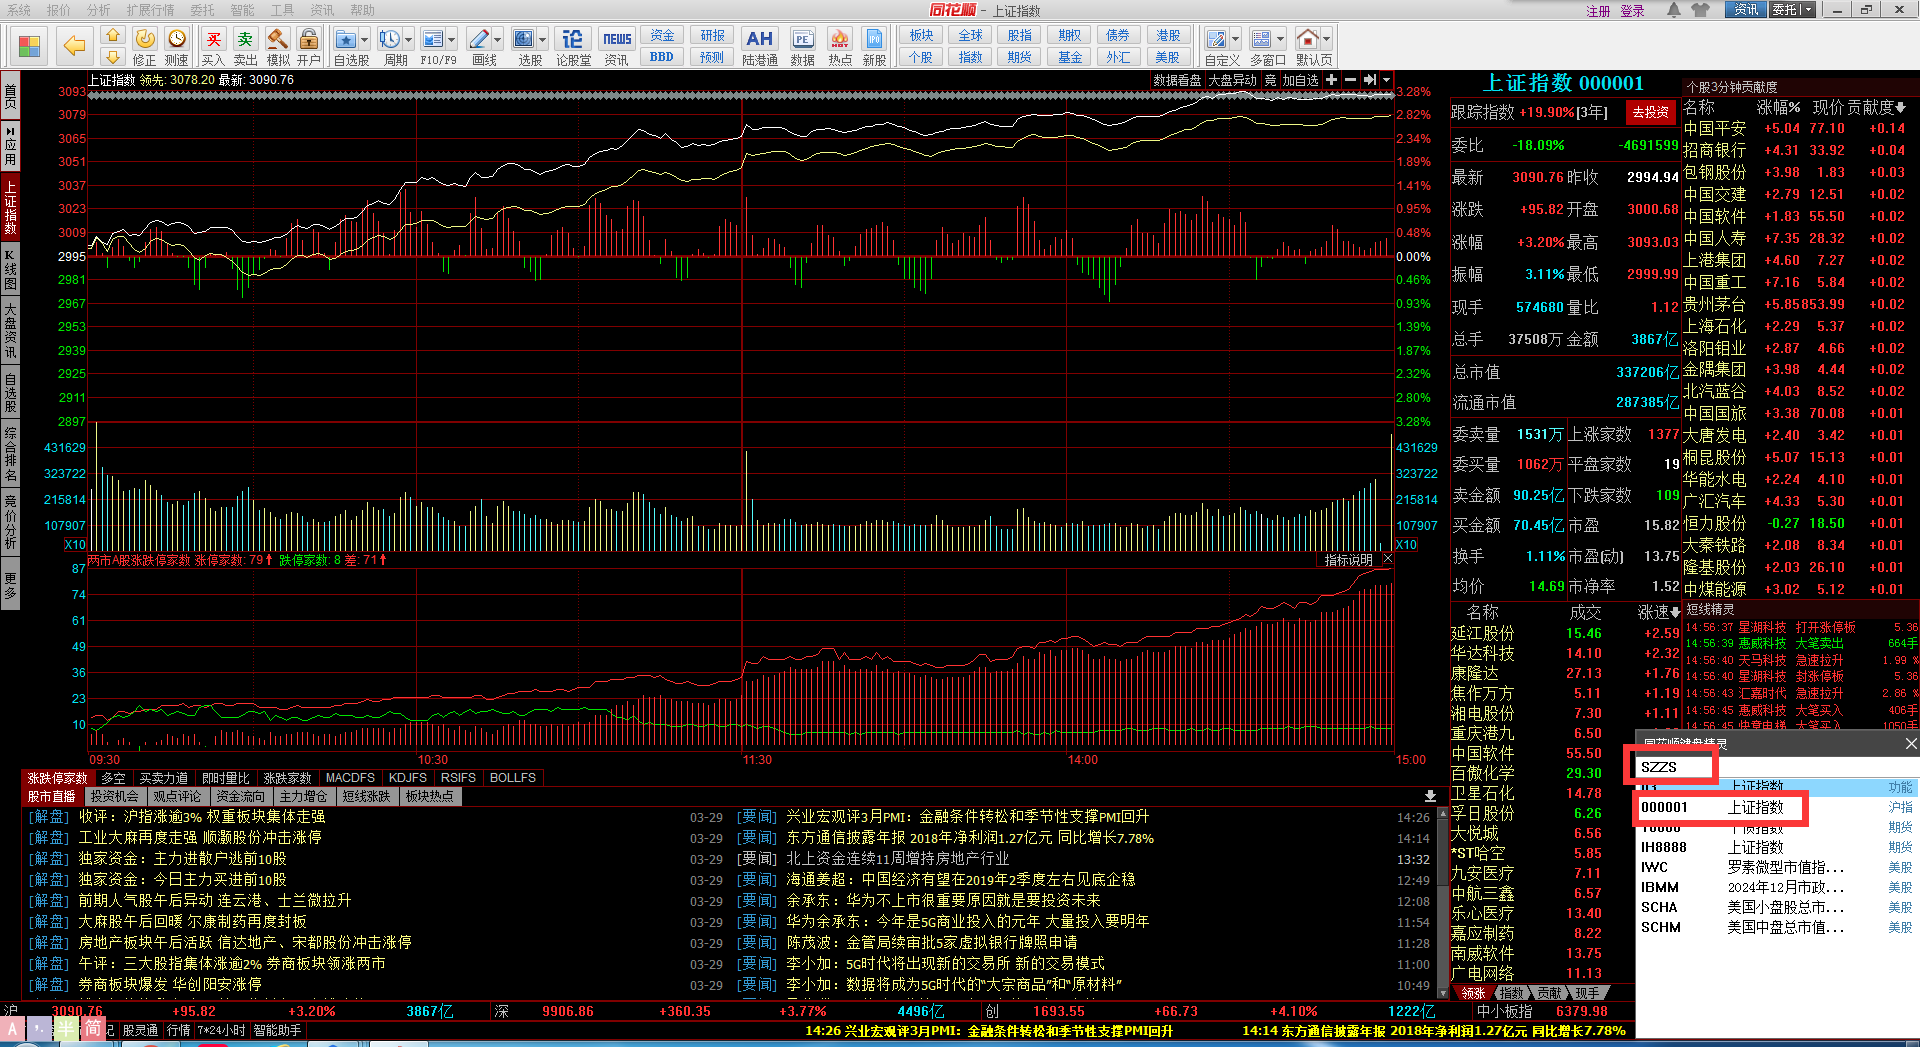This screenshot has height=1047, width=1920.
Task: Sort by the 贡献度 column header
Action: tap(1877, 107)
